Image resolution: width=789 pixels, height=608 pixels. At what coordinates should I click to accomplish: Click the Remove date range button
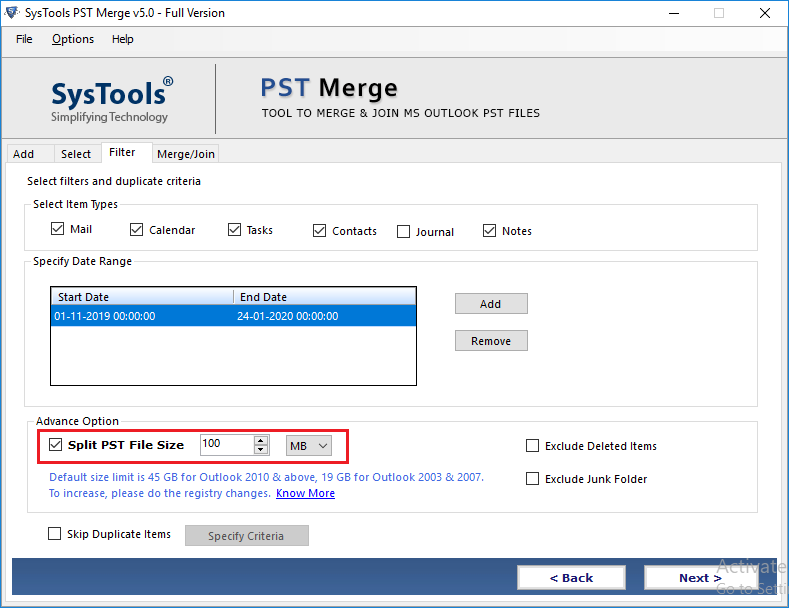tap(491, 341)
